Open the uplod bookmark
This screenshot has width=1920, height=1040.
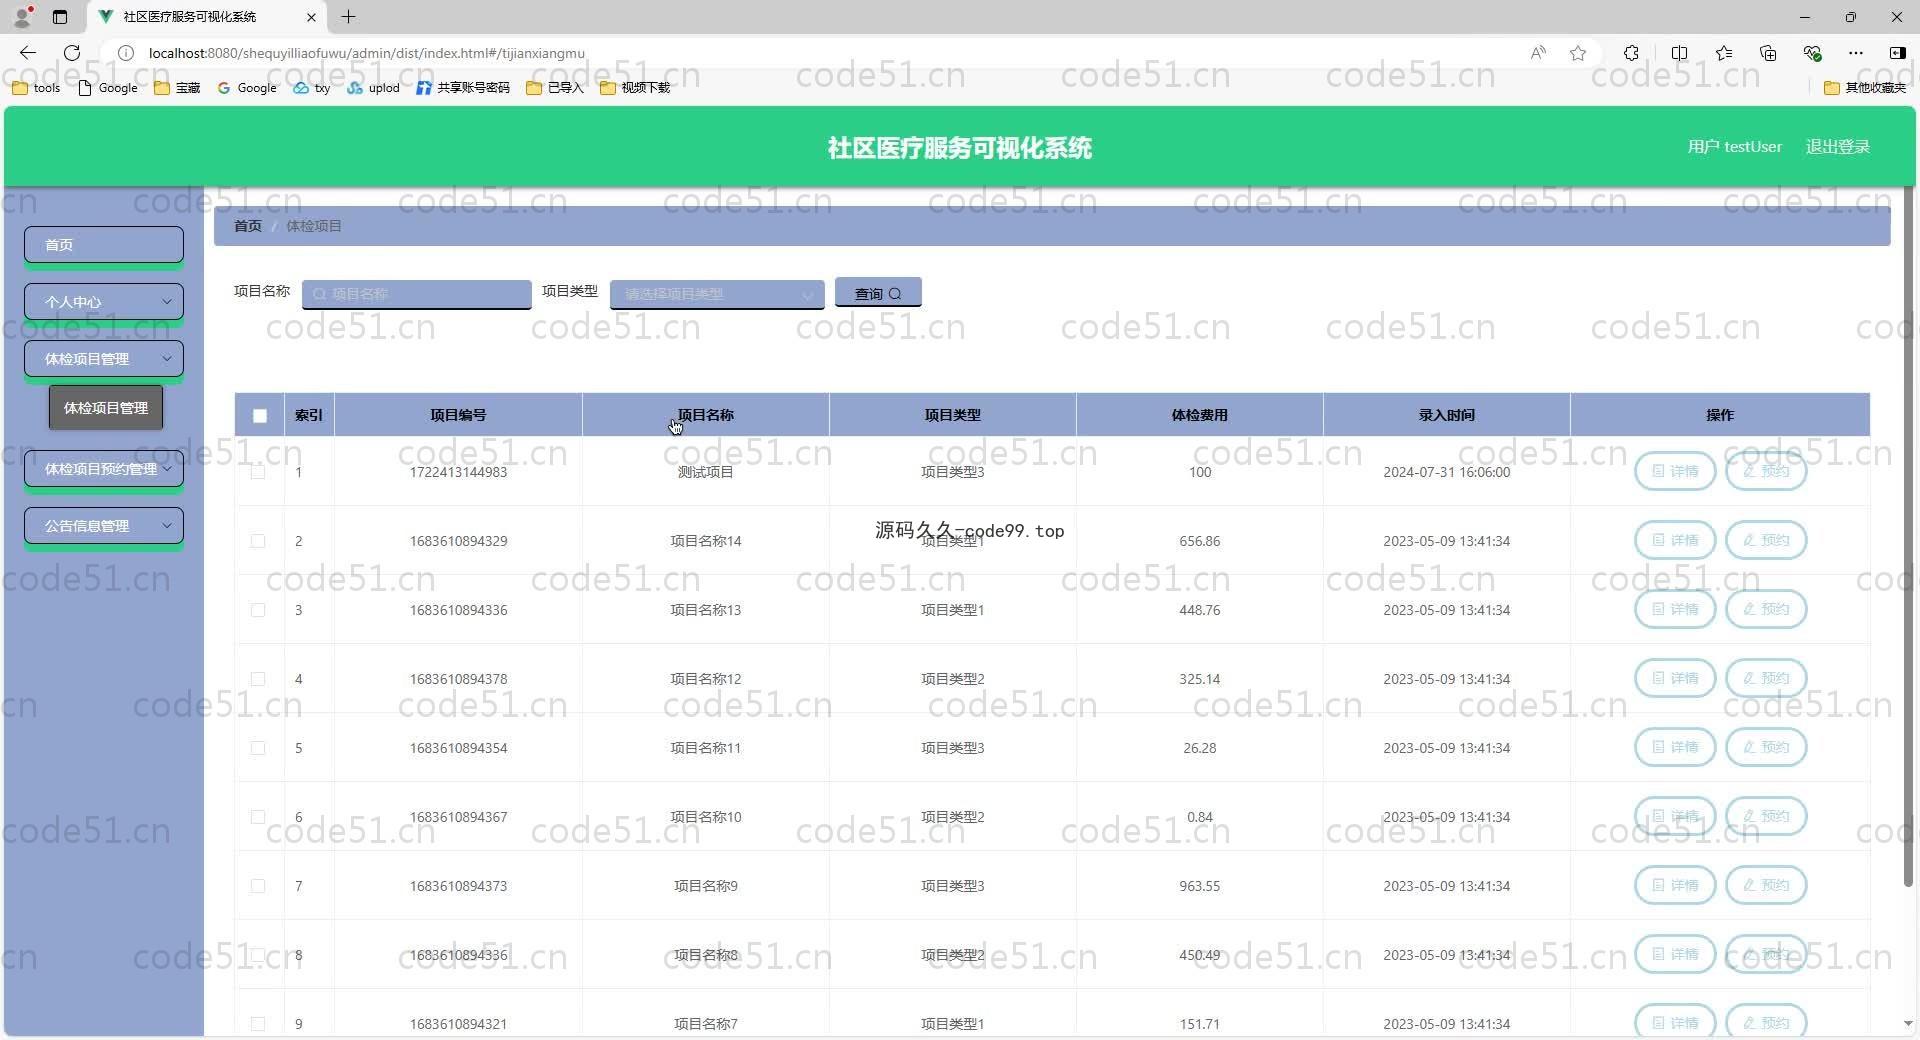[373, 88]
